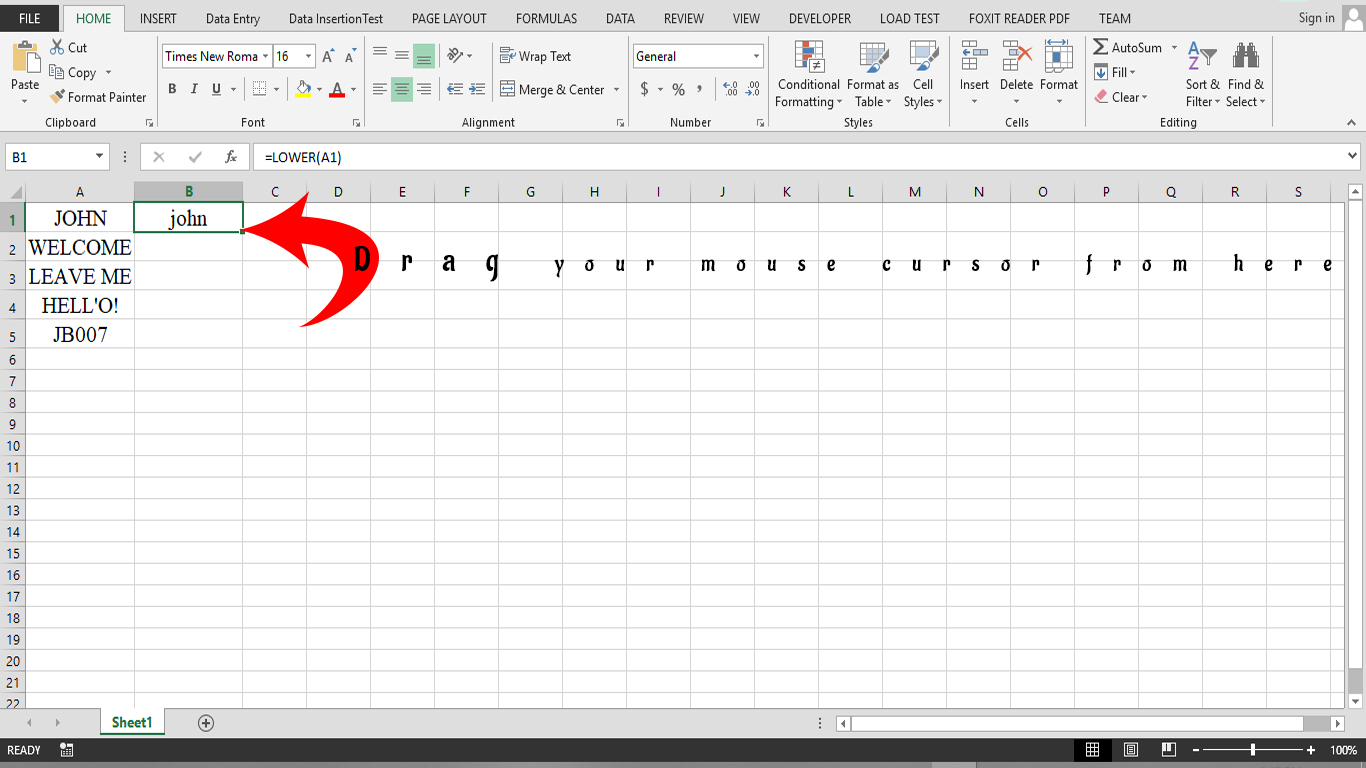Screen dimensions: 1366x768
Task: Click the Decrease Indent icon
Action: point(455,89)
